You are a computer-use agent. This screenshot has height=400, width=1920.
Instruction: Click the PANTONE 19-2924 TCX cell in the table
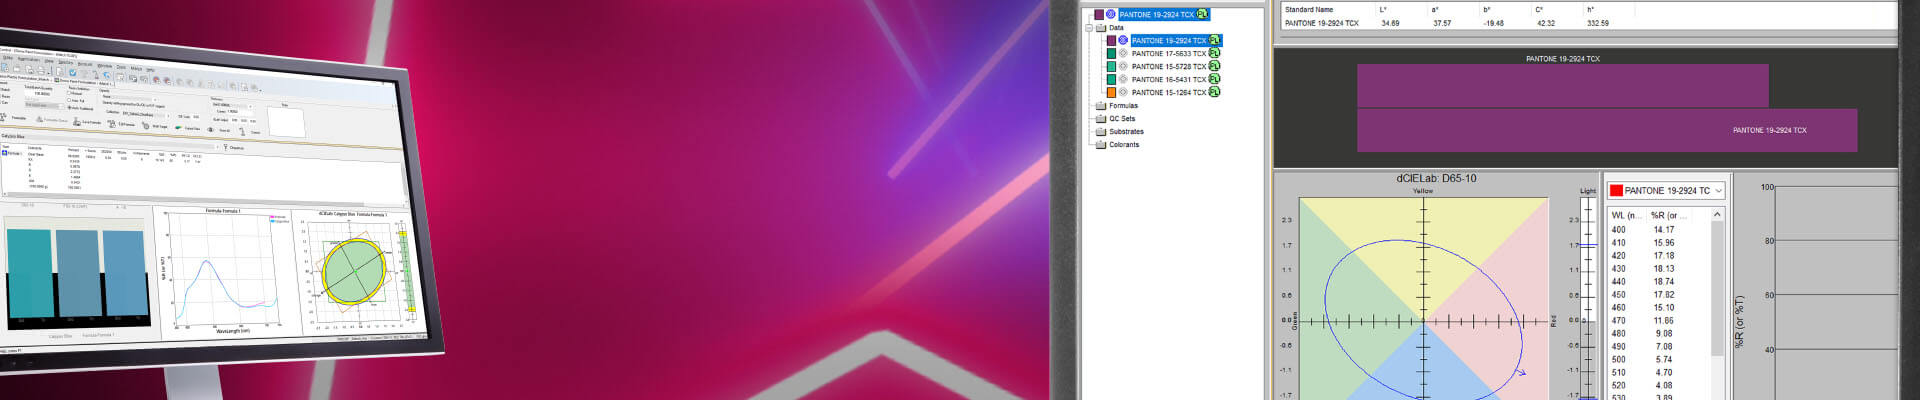pyautogui.click(x=1322, y=23)
